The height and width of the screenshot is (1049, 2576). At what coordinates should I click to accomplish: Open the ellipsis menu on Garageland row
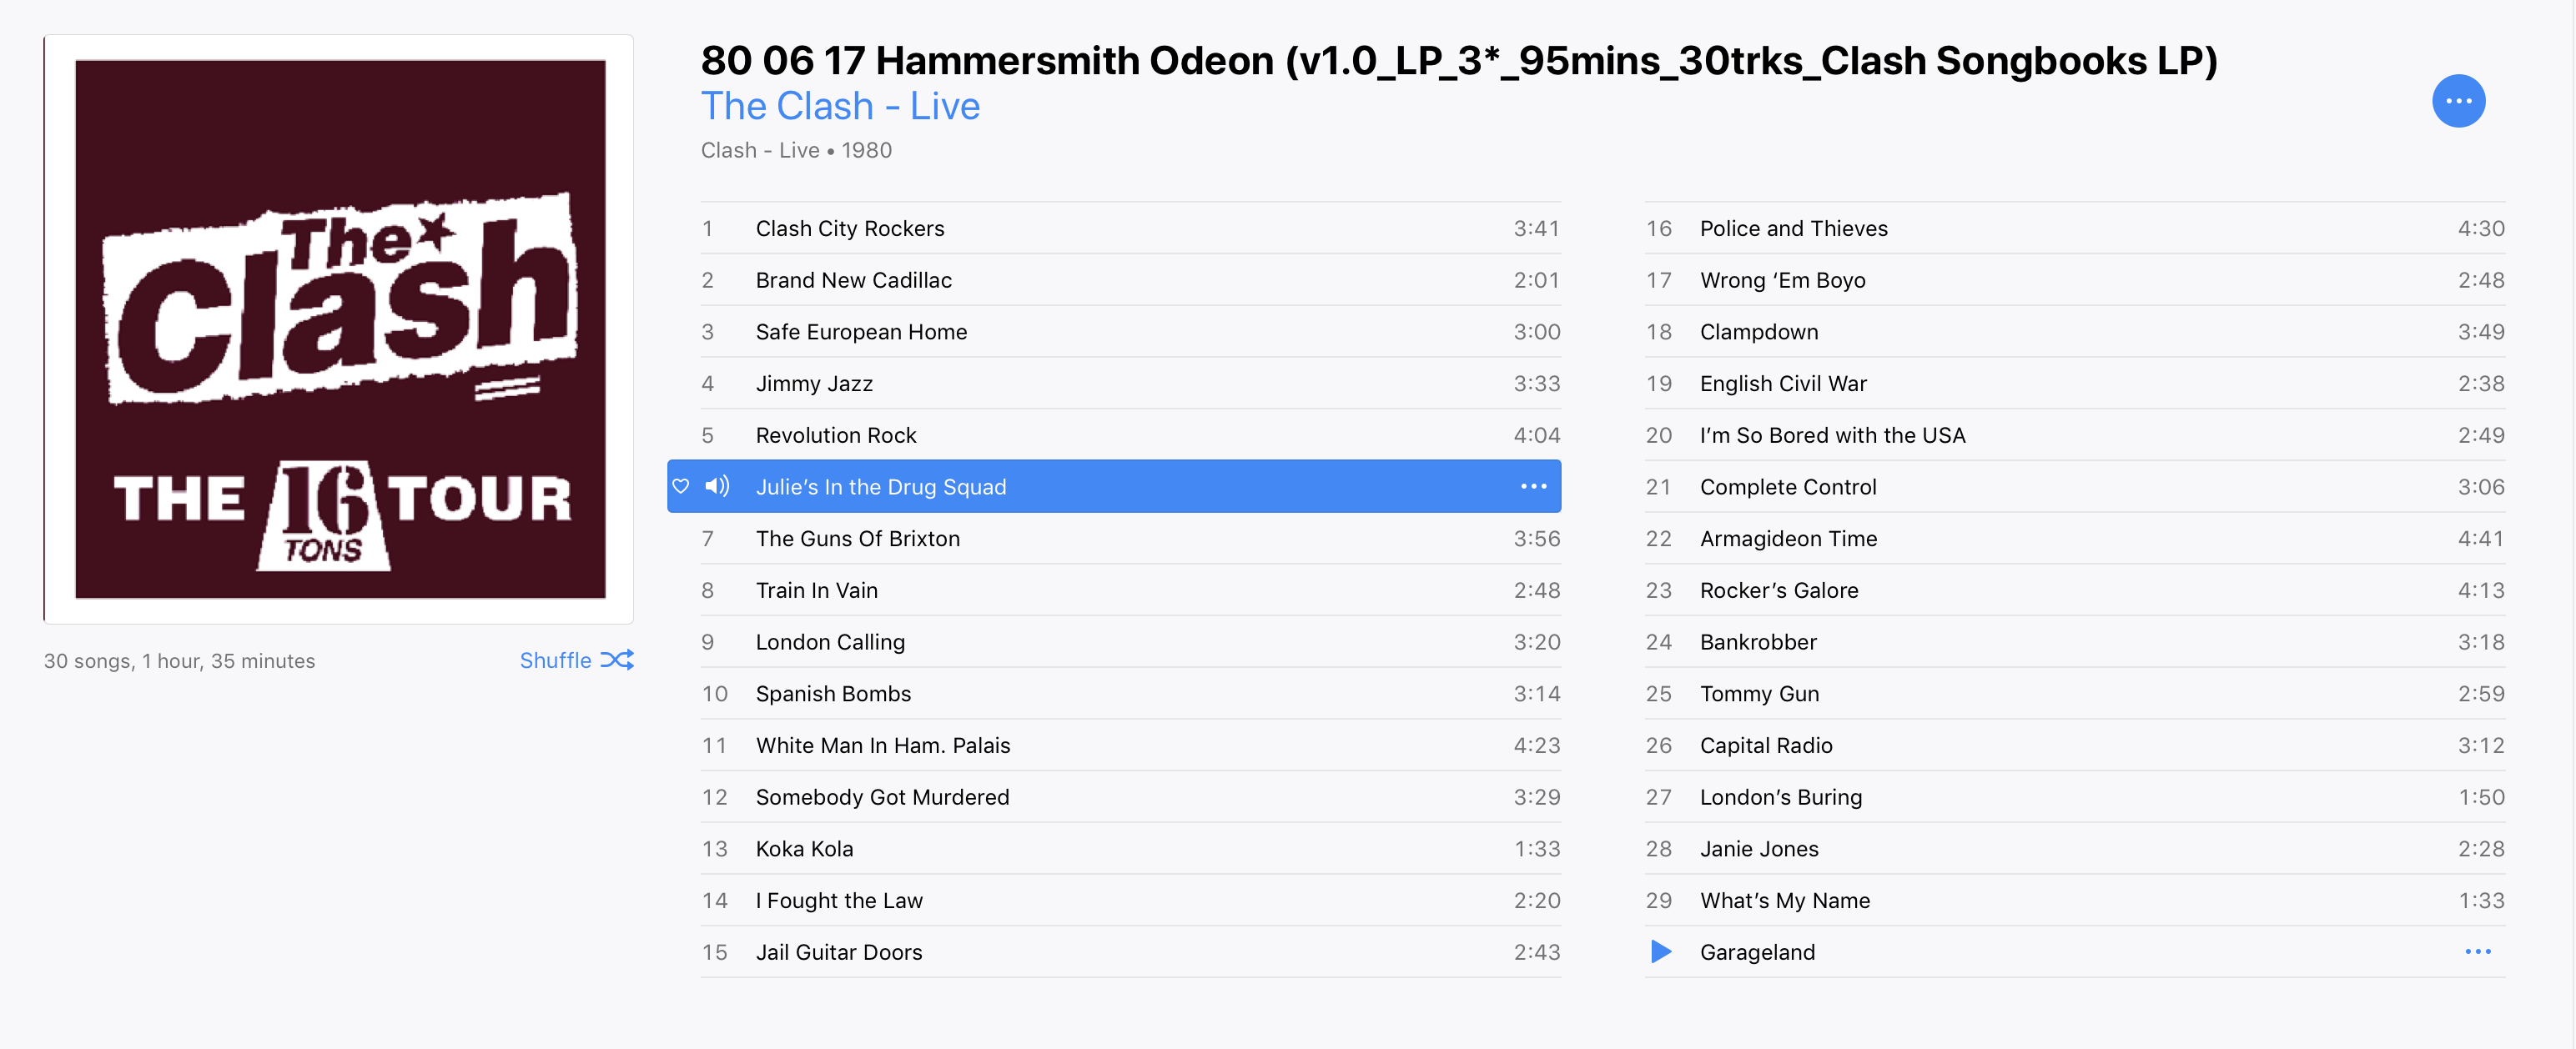pyautogui.click(x=2477, y=951)
